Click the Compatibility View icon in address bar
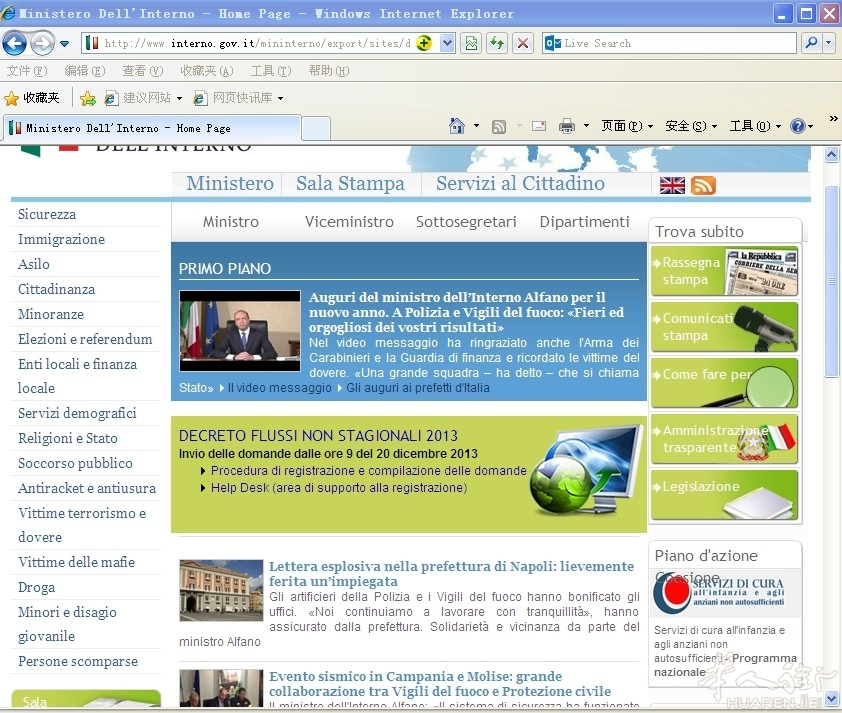This screenshot has height=713, width=842. coord(471,43)
